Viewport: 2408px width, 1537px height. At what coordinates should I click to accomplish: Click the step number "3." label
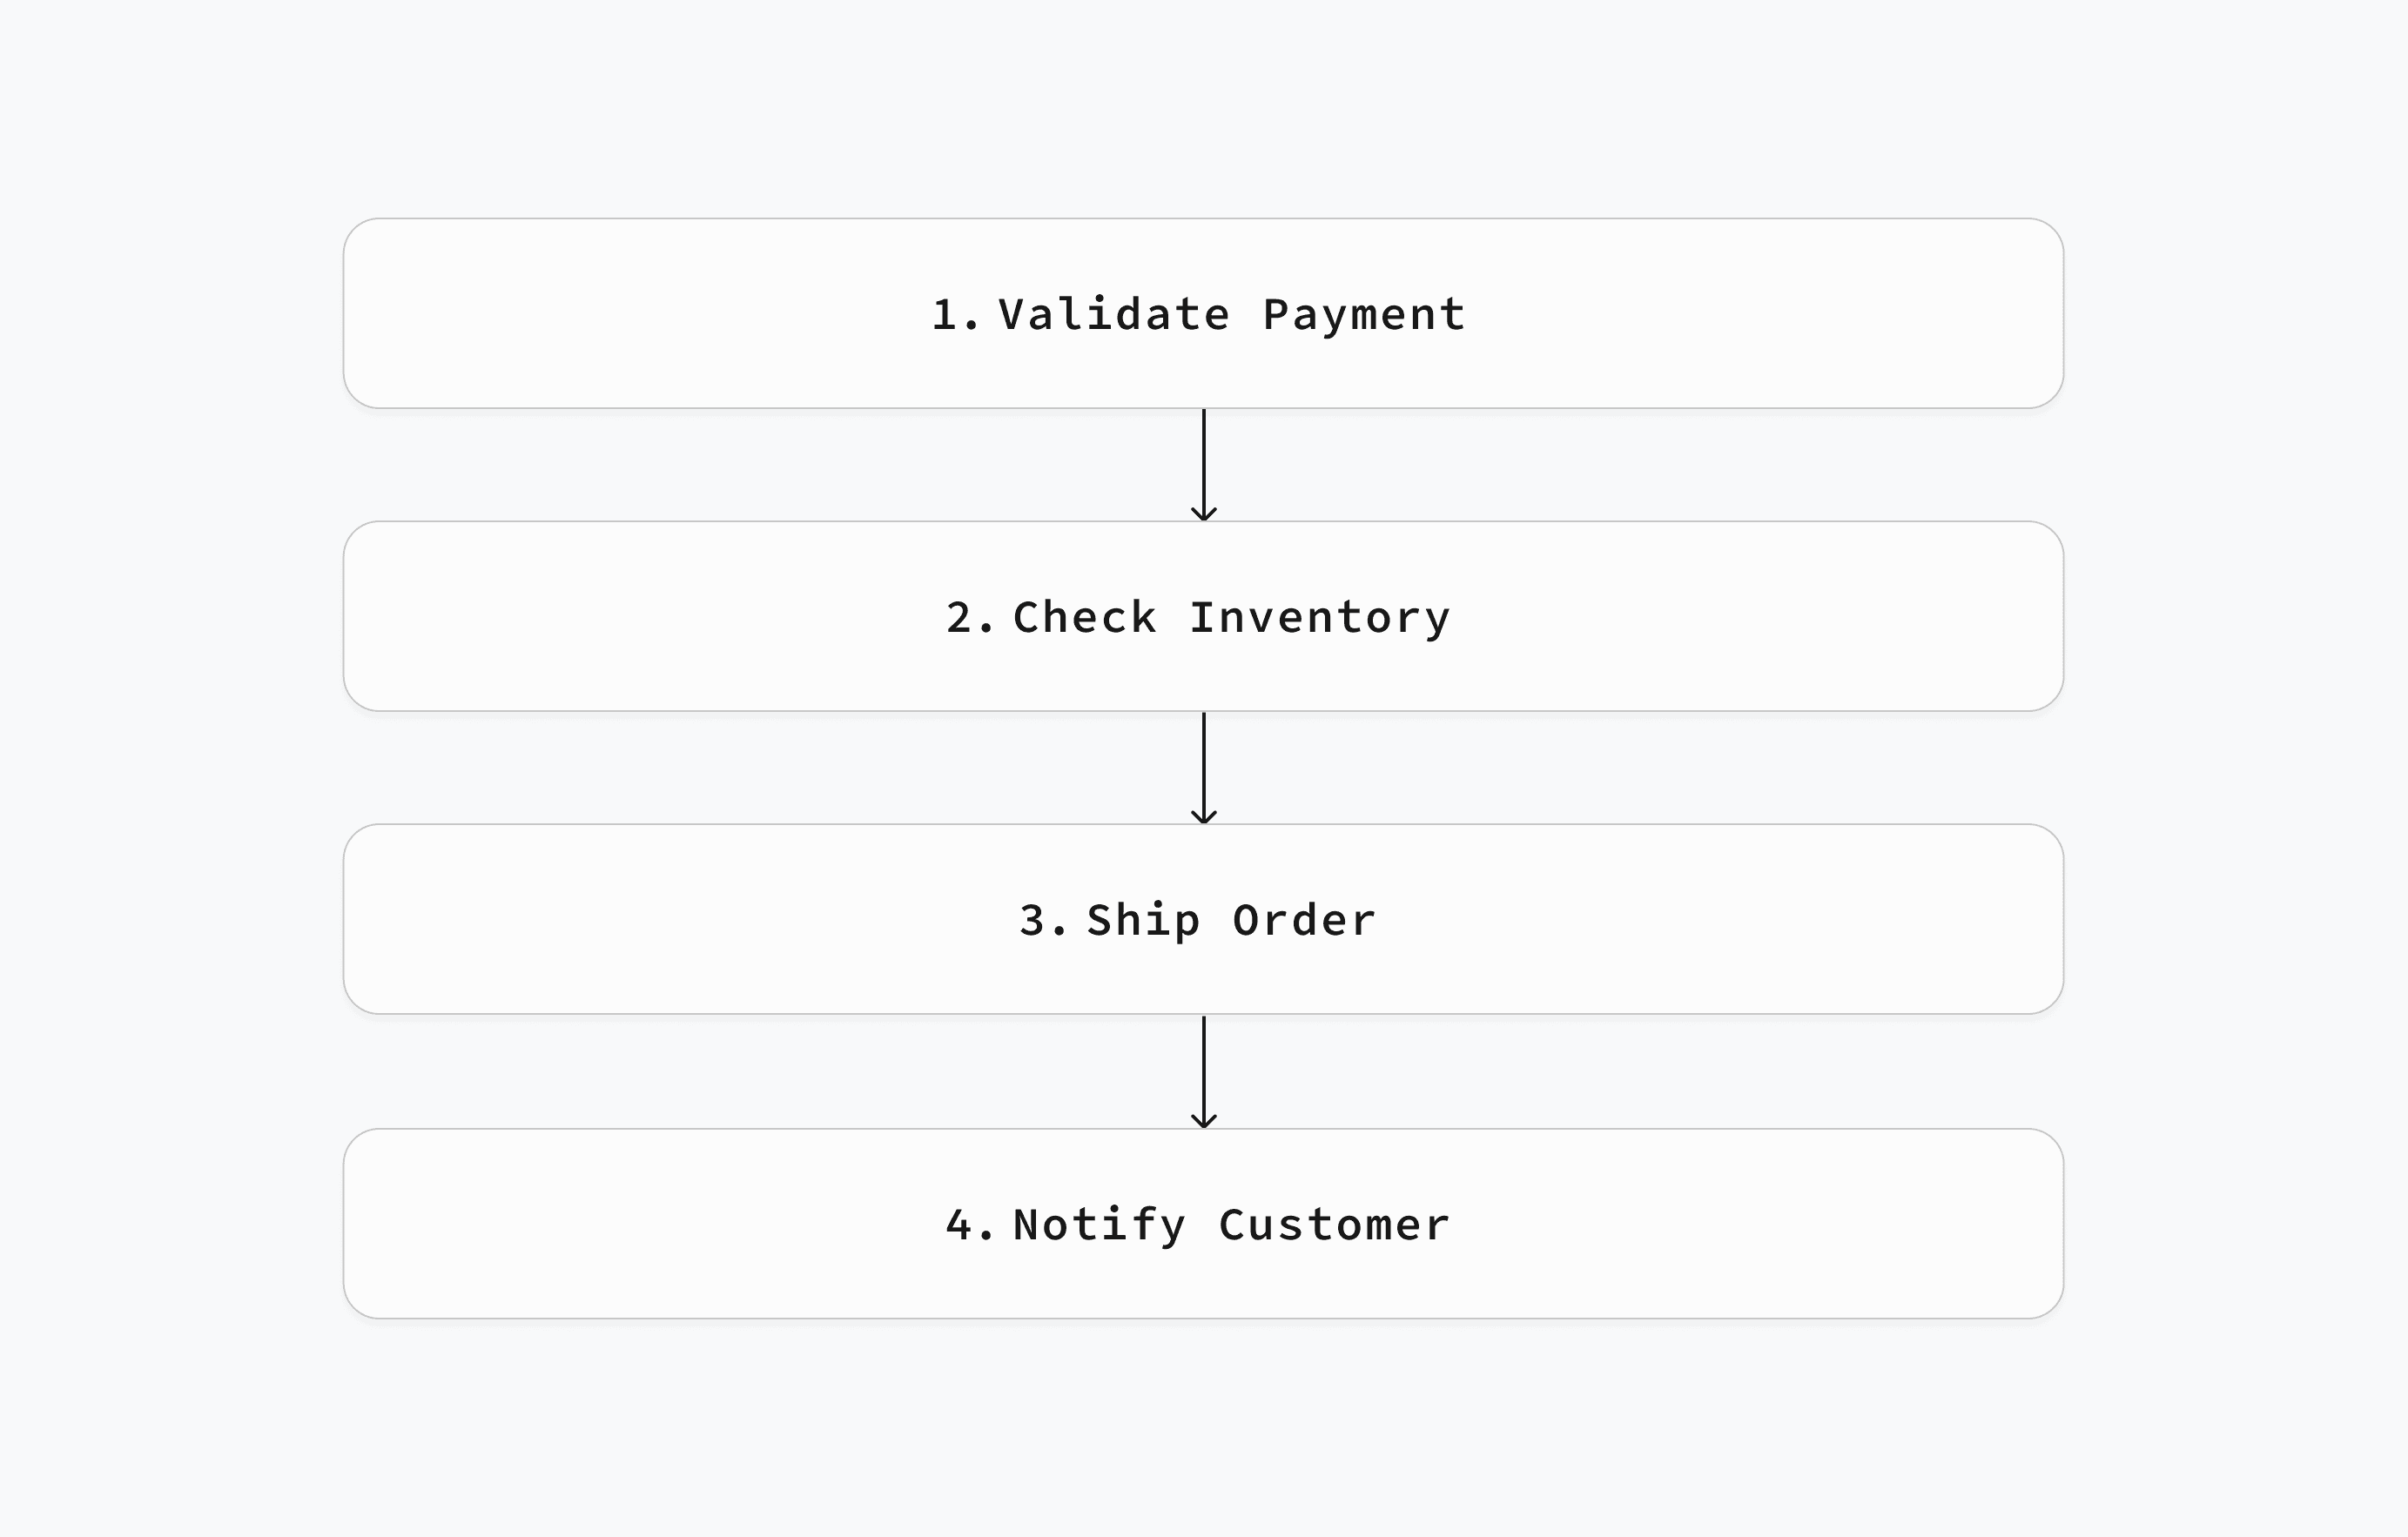tap(1044, 921)
